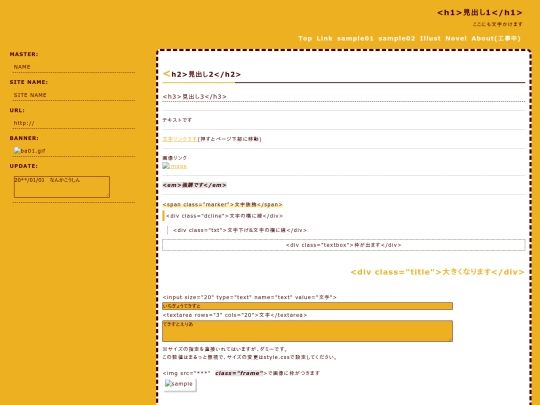Viewport: 540px width, 405px height.
Task: Click the SITE NAME value text
Action: [x=30, y=95]
